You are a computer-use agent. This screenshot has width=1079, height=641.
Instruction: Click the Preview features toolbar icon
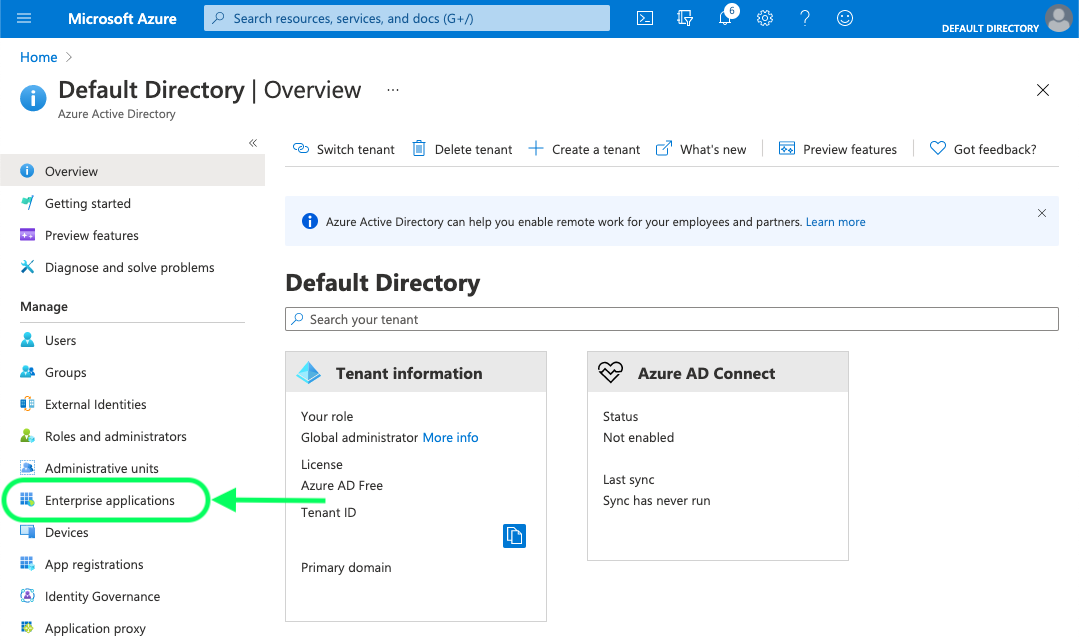click(x=787, y=149)
